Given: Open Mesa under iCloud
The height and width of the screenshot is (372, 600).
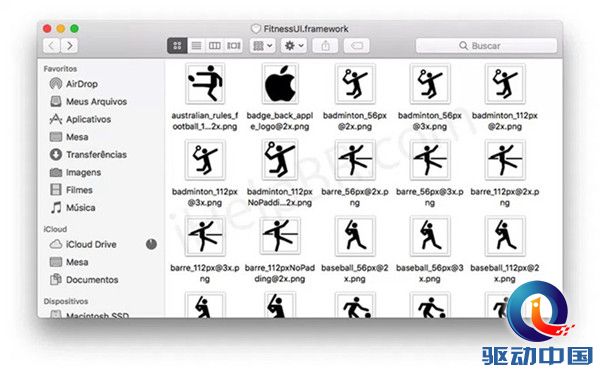Looking at the screenshot, I should (x=69, y=262).
